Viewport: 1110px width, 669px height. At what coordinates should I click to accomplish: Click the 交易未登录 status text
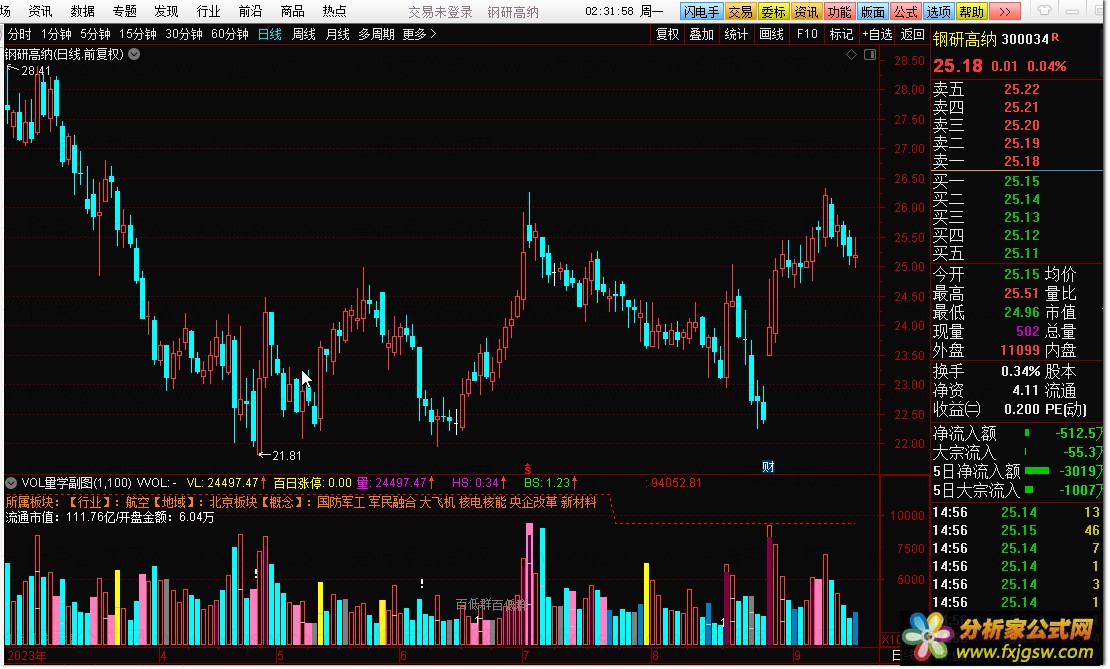pyautogui.click(x=440, y=12)
